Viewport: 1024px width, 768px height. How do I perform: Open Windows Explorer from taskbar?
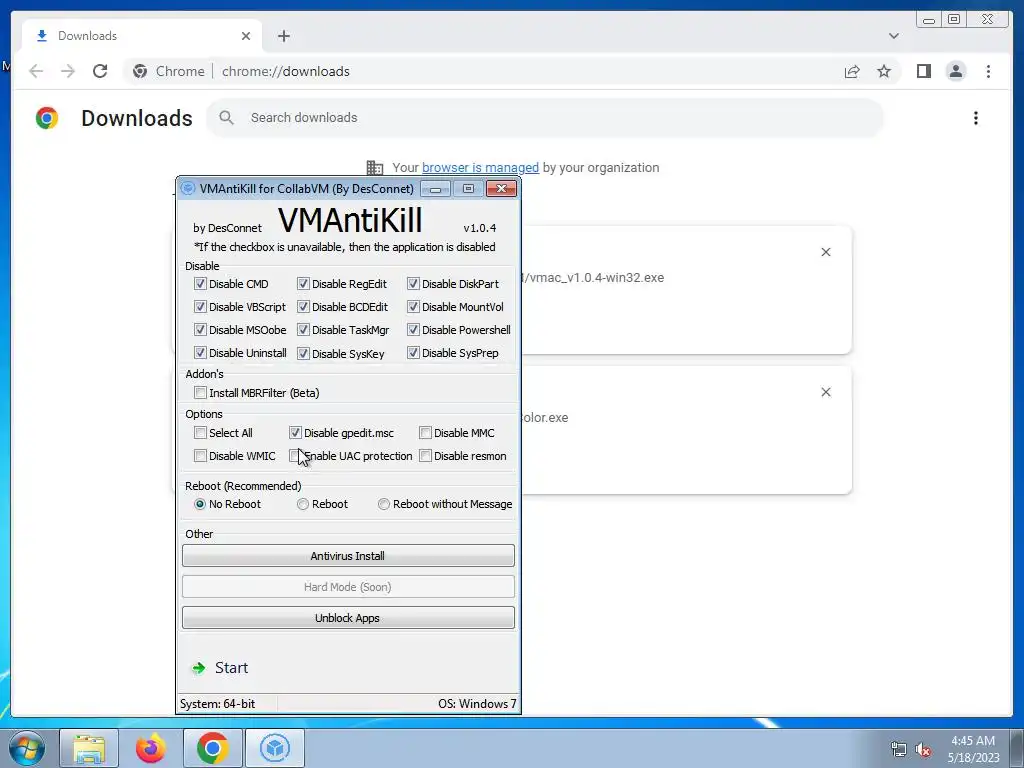pos(89,748)
